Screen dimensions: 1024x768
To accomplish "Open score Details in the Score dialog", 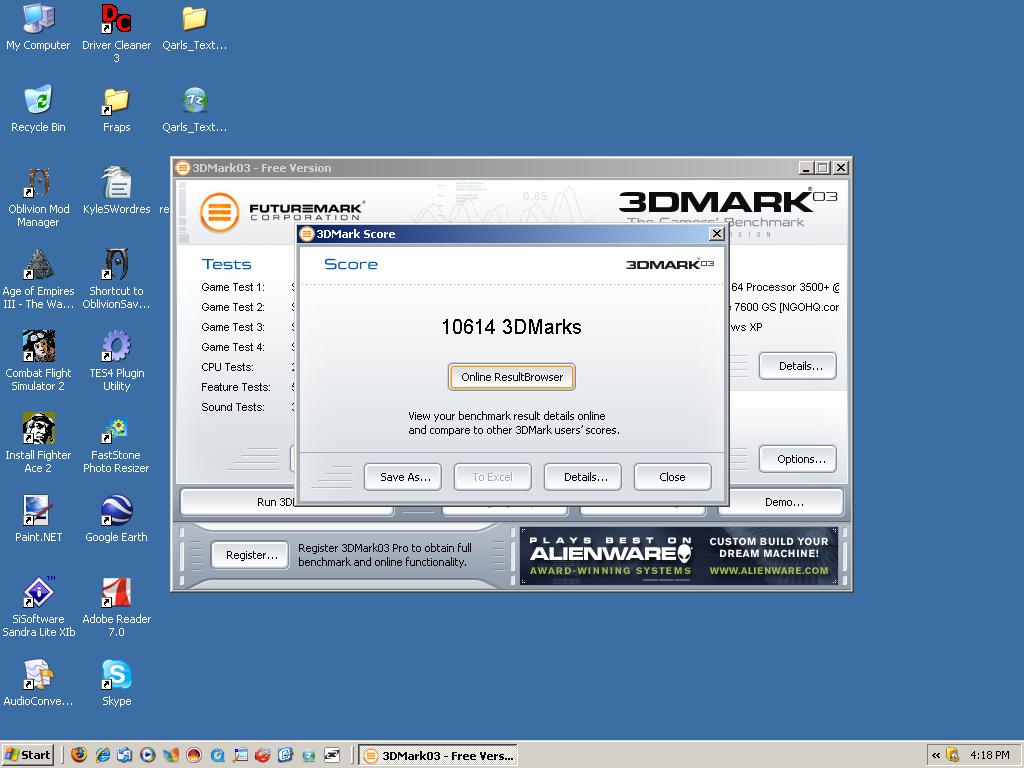I will point(583,477).
